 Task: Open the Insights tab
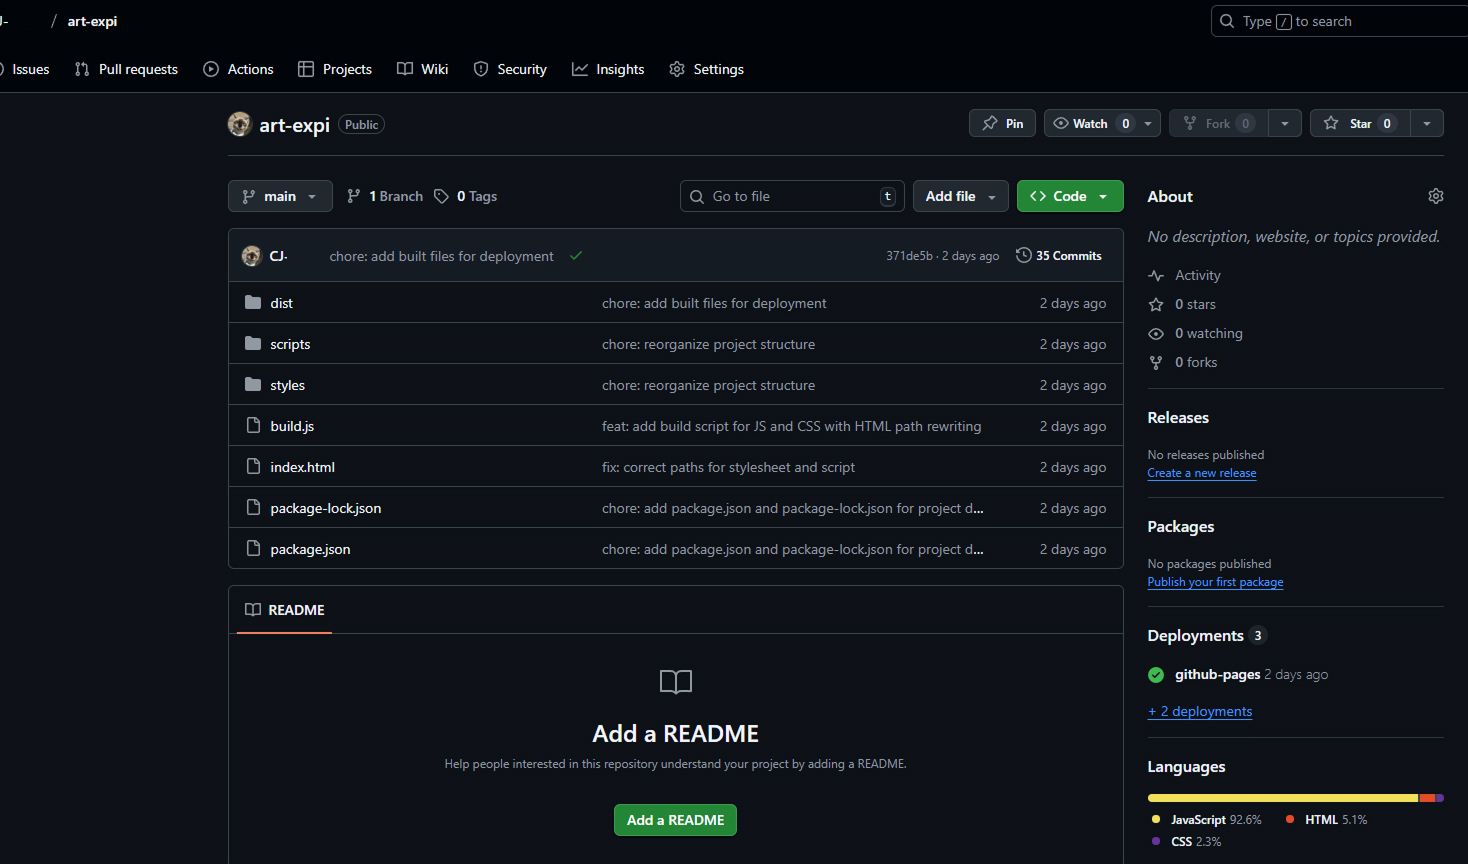click(x=608, y=69)
